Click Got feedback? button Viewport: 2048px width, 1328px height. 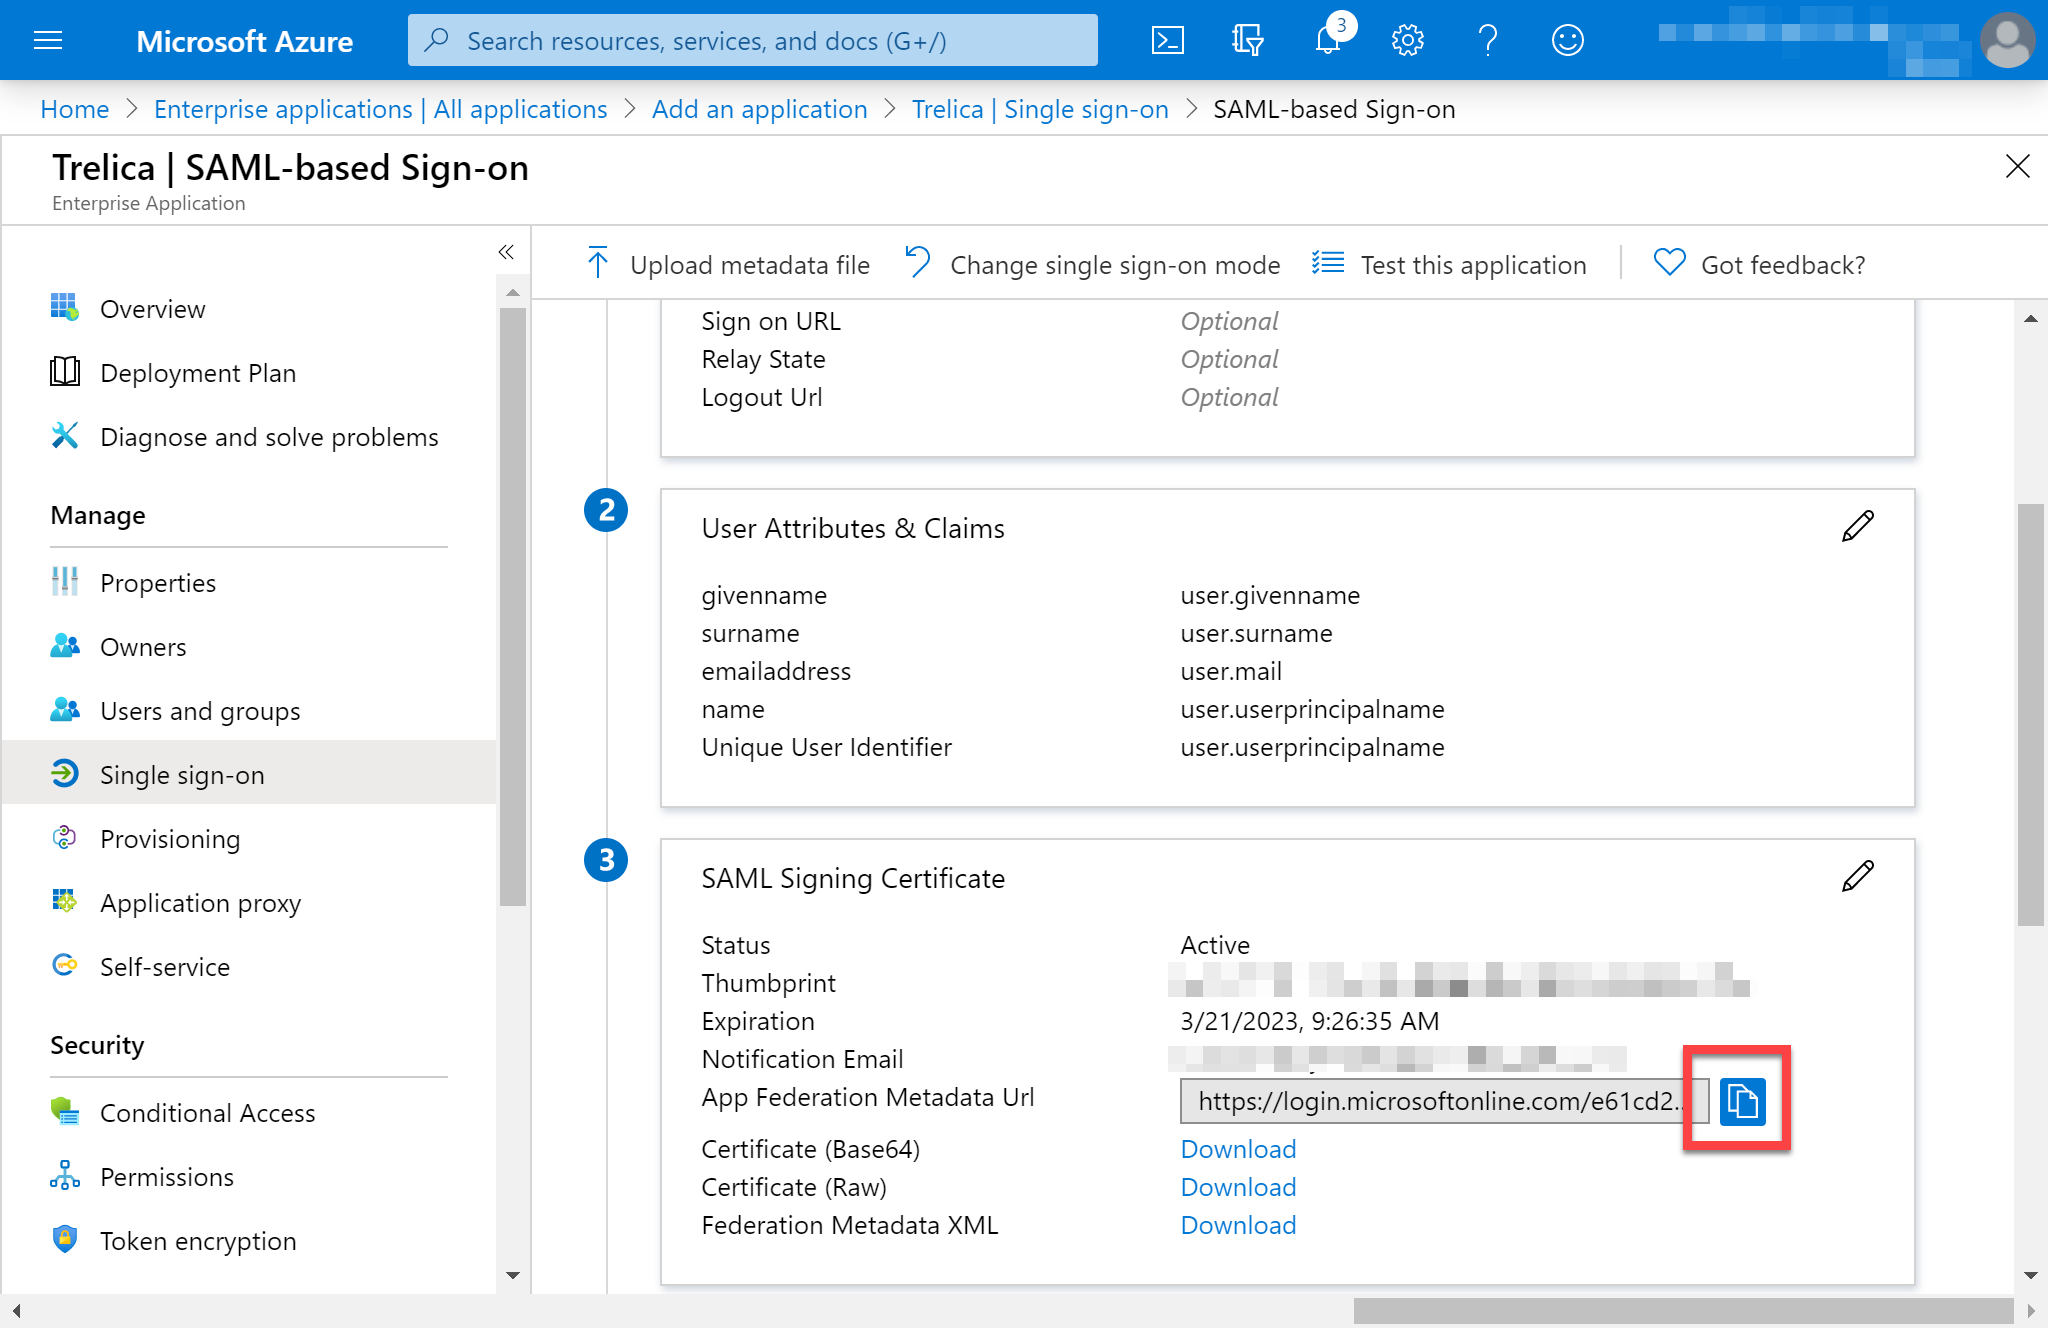(x=1760, y=264)
